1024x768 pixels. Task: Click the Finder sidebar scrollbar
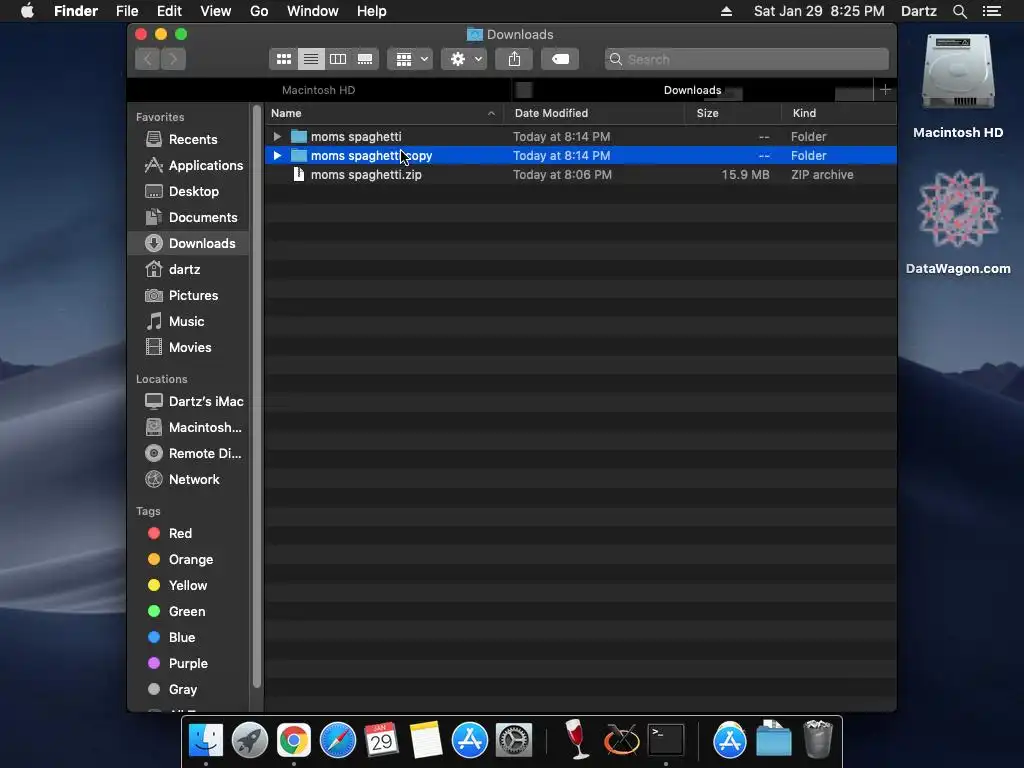pyautogui.click(x=257, y=396)
